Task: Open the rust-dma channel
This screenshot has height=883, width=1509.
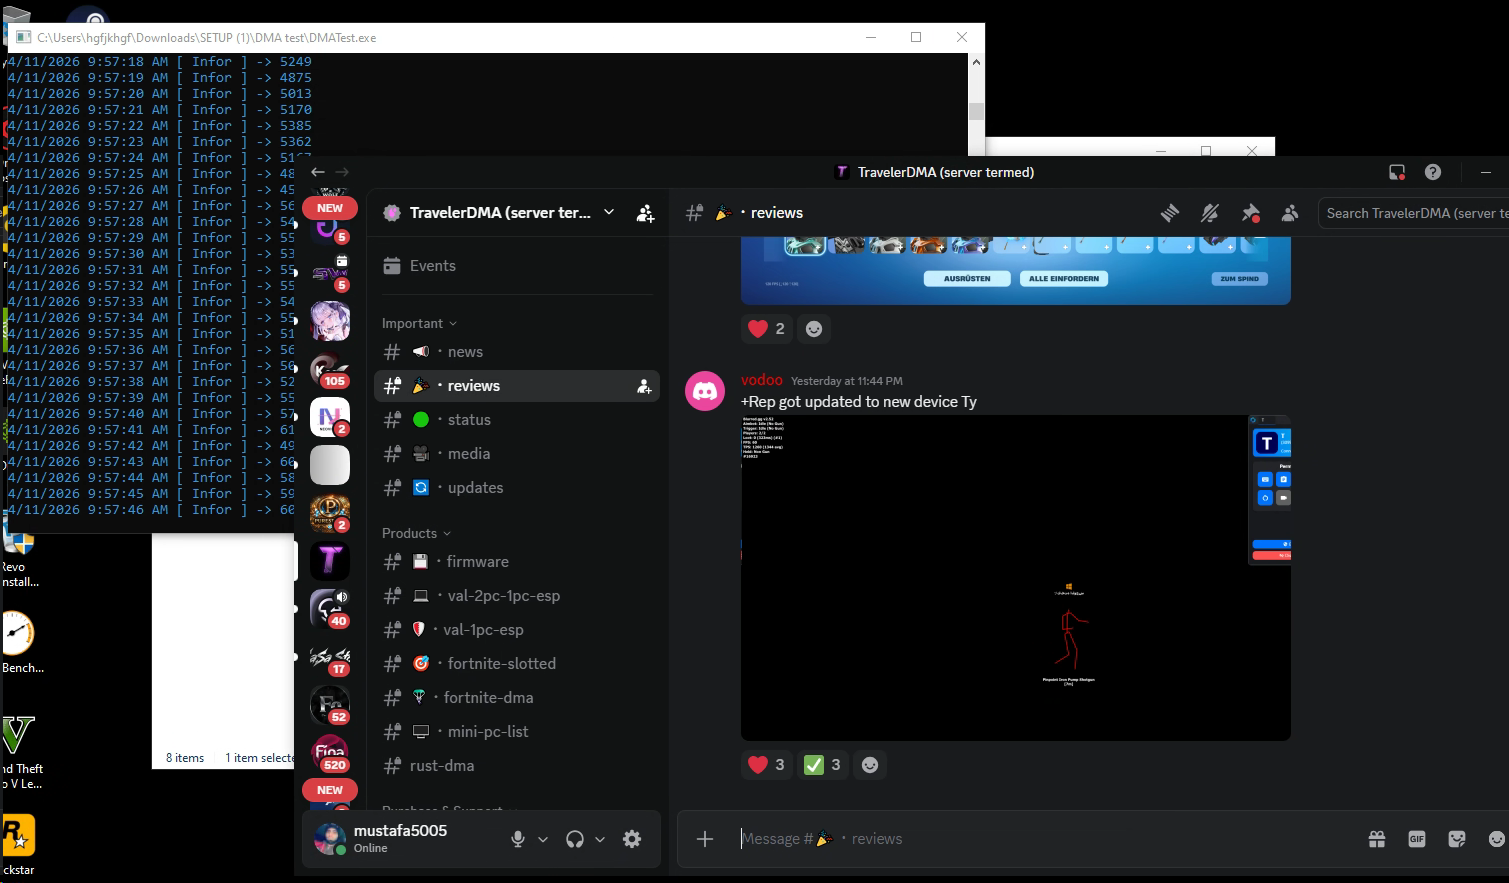Action: click(517, 766)
